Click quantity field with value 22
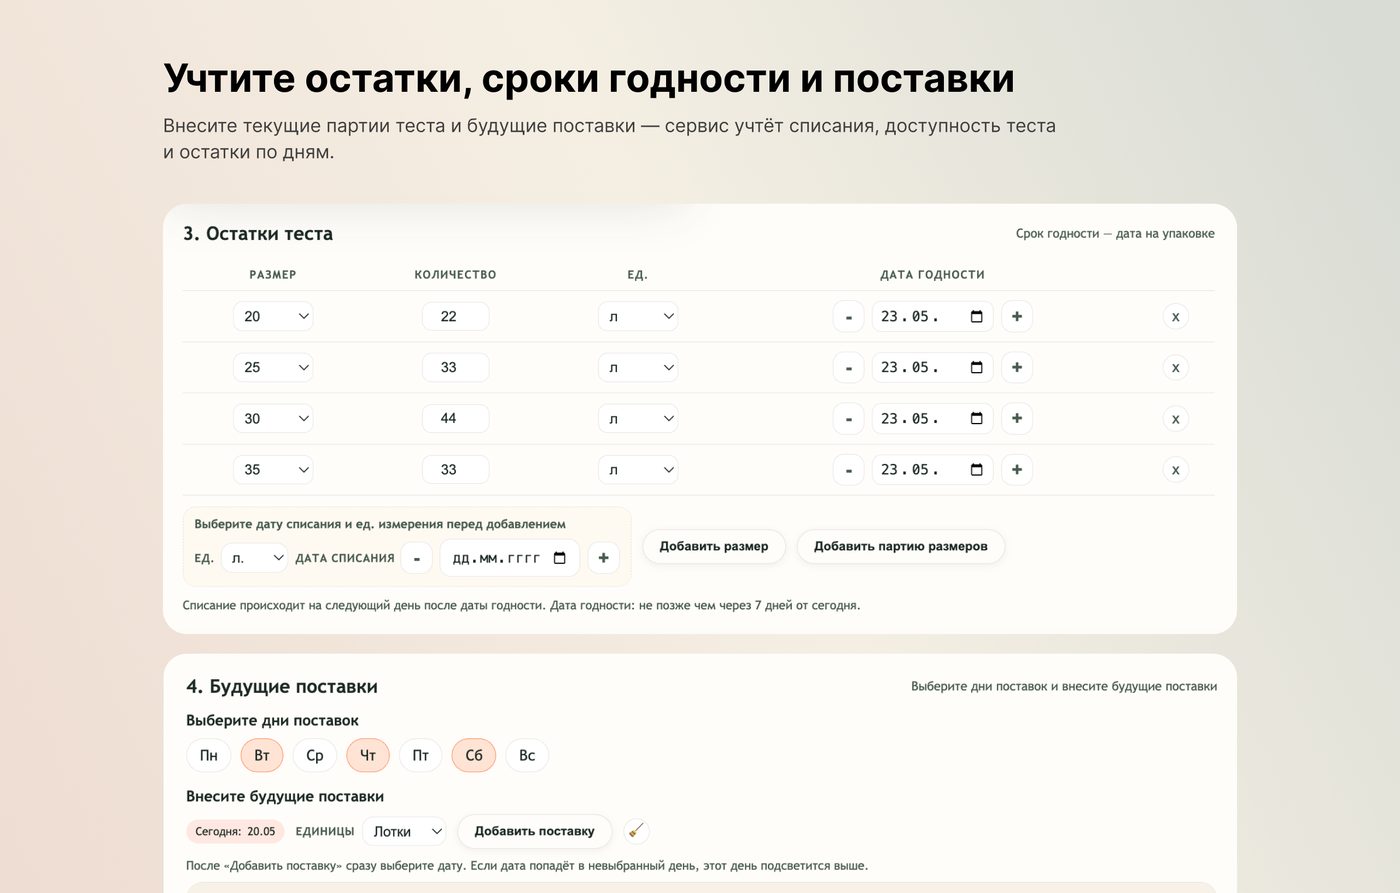Screen dimensions: 1400x893 [x=456, y=317]
